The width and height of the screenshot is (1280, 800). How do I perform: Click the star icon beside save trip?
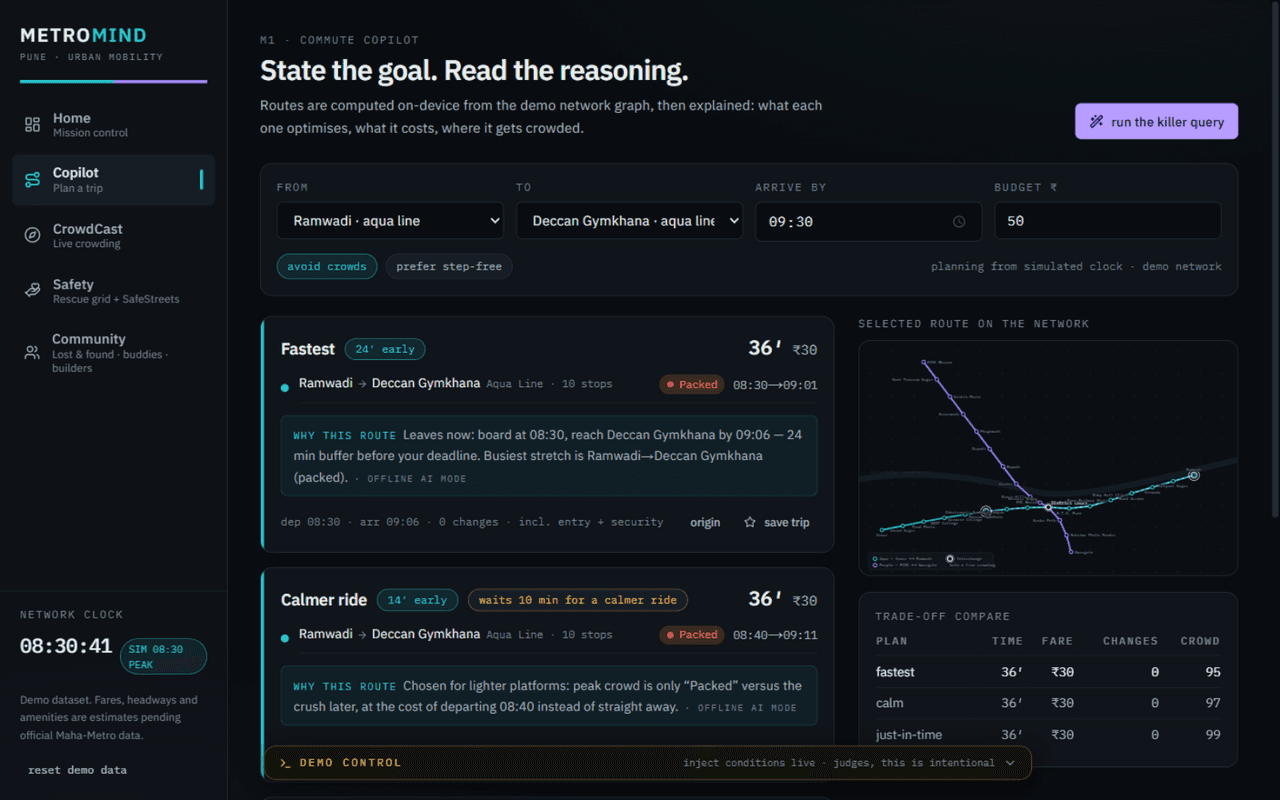(750, 522)
